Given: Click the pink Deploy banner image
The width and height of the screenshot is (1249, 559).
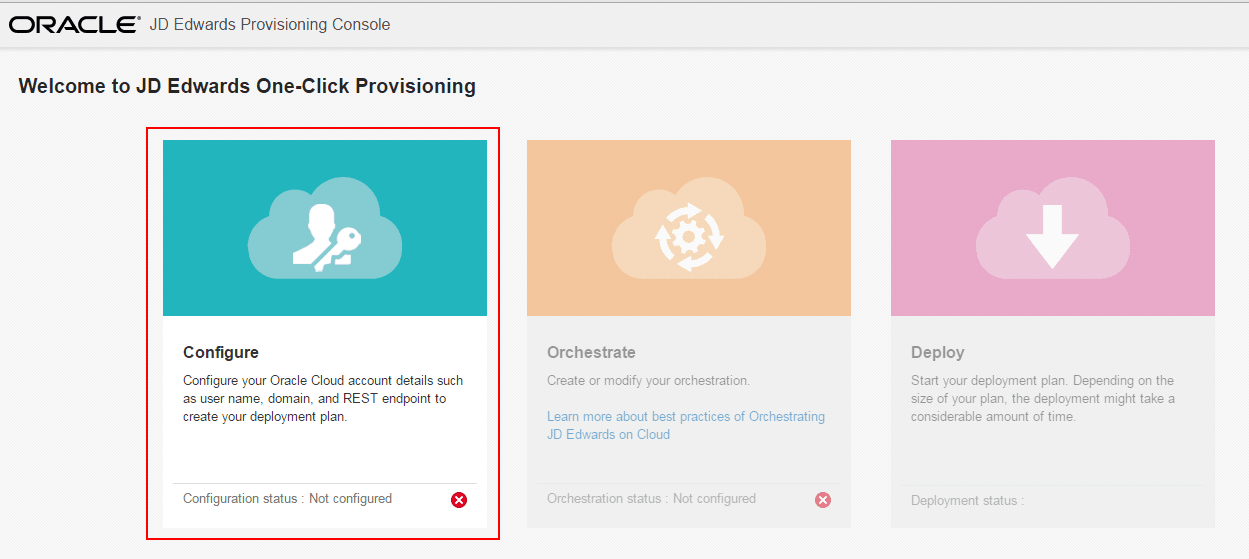Looking at the screenshot, I should pyautogui.click(x=1053, y=228).
